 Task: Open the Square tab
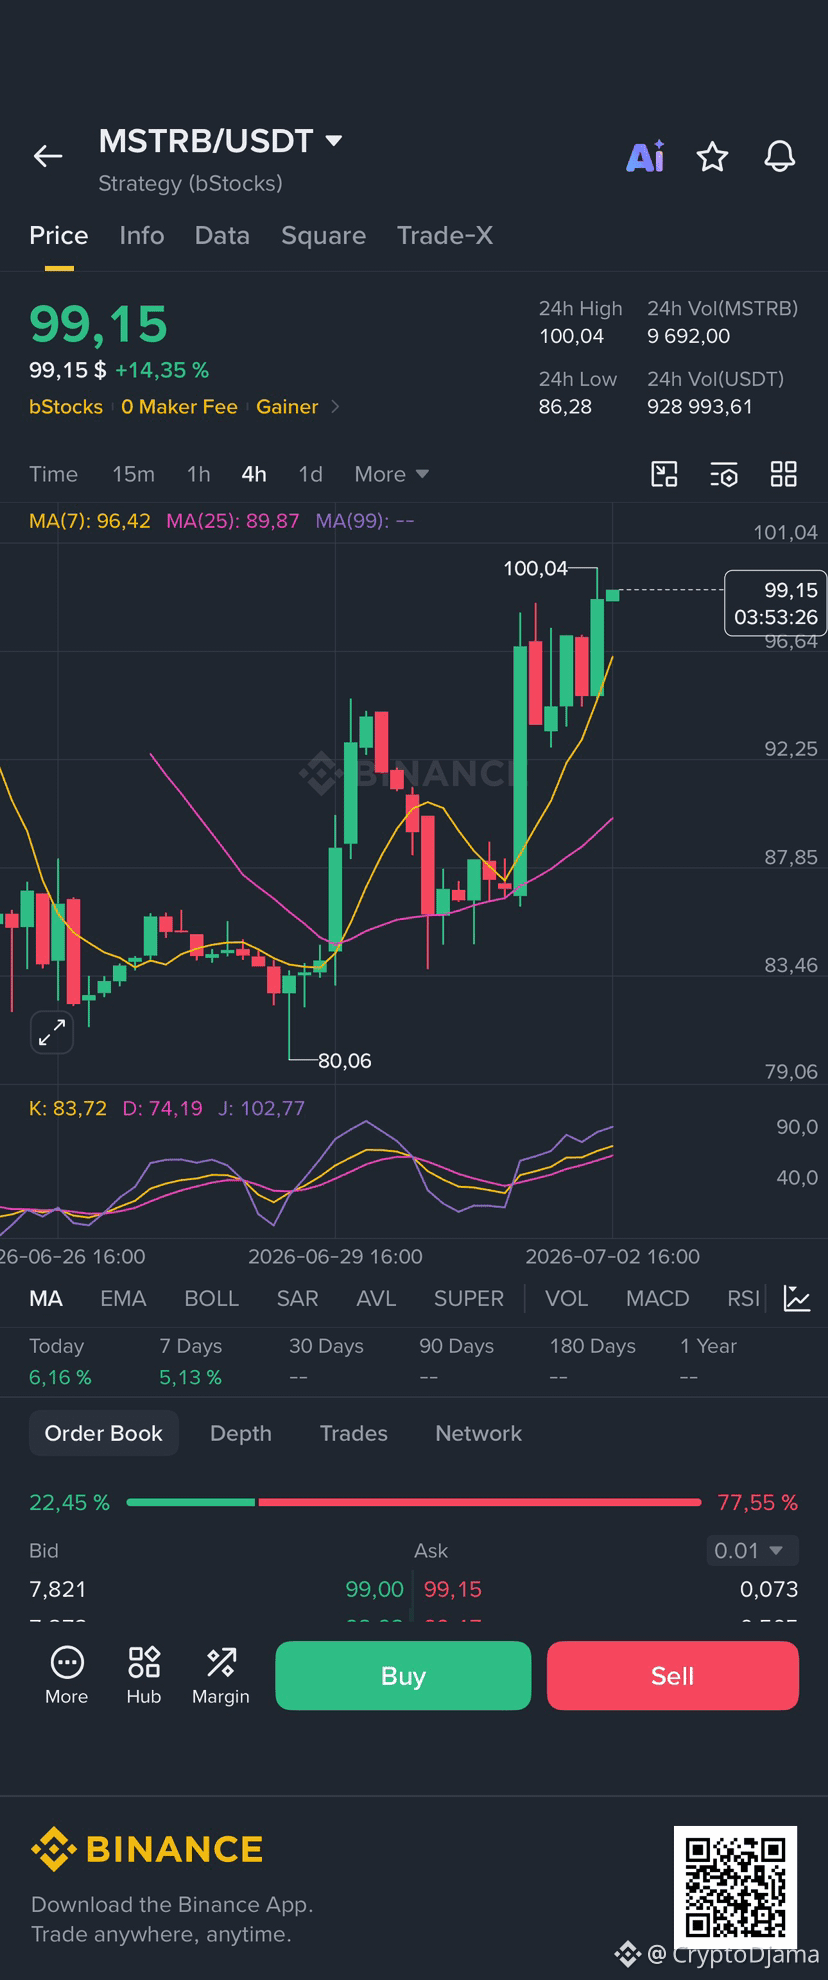(x=323, y=235)
